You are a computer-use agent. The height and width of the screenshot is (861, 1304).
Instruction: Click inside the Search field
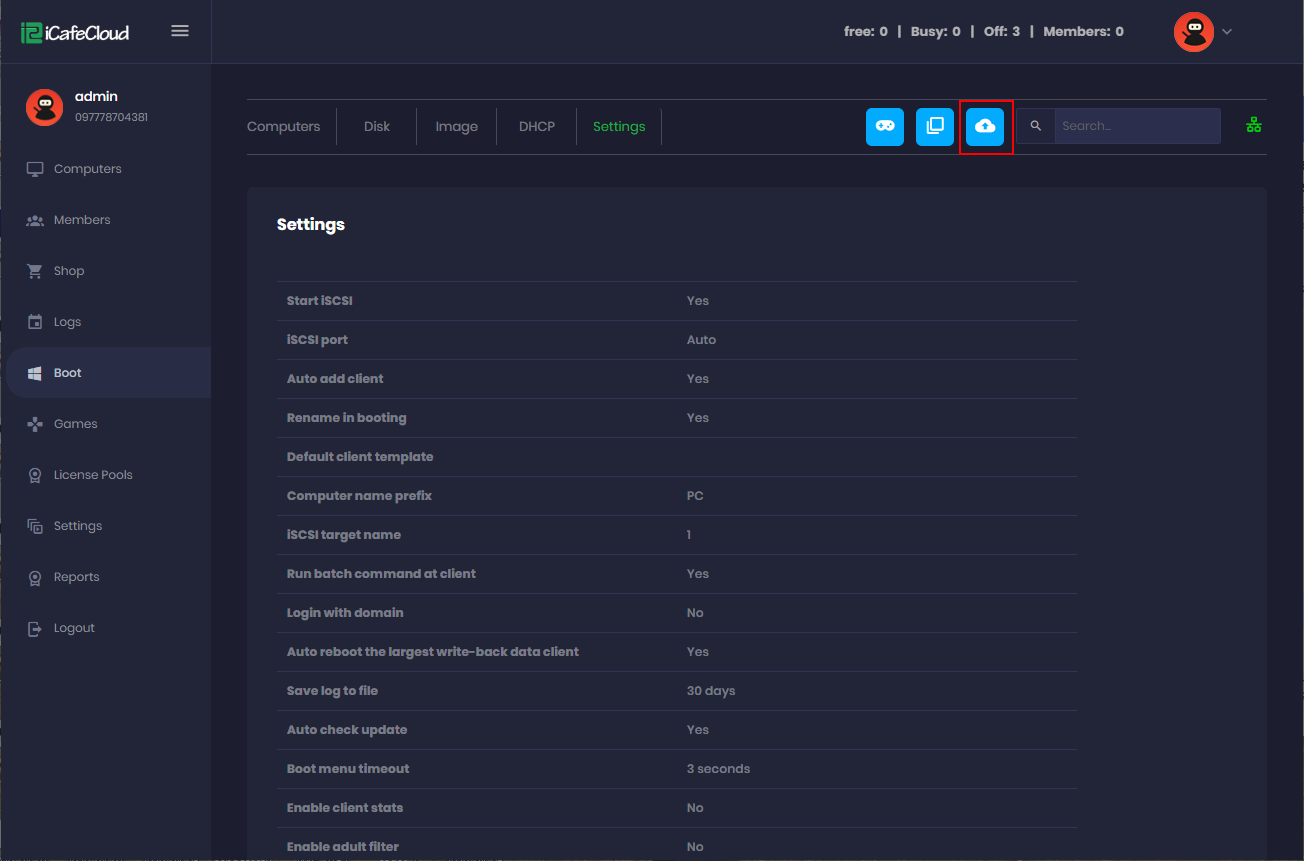click(1137, 126)
